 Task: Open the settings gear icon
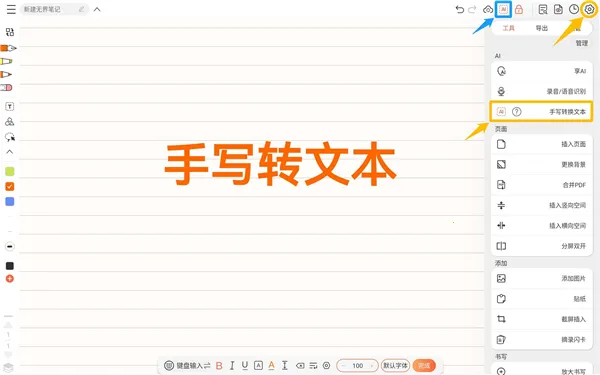[x=589, y=10]
